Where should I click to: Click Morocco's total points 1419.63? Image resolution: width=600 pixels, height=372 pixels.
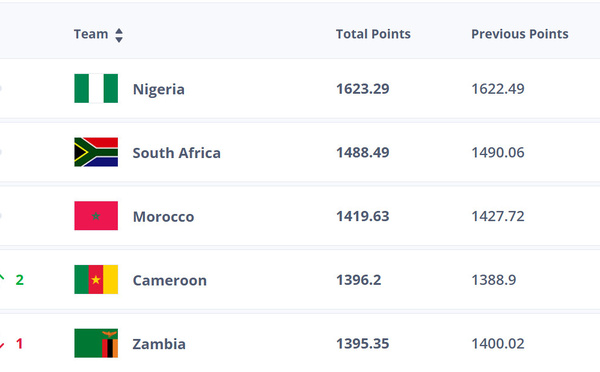coord(362,216)
